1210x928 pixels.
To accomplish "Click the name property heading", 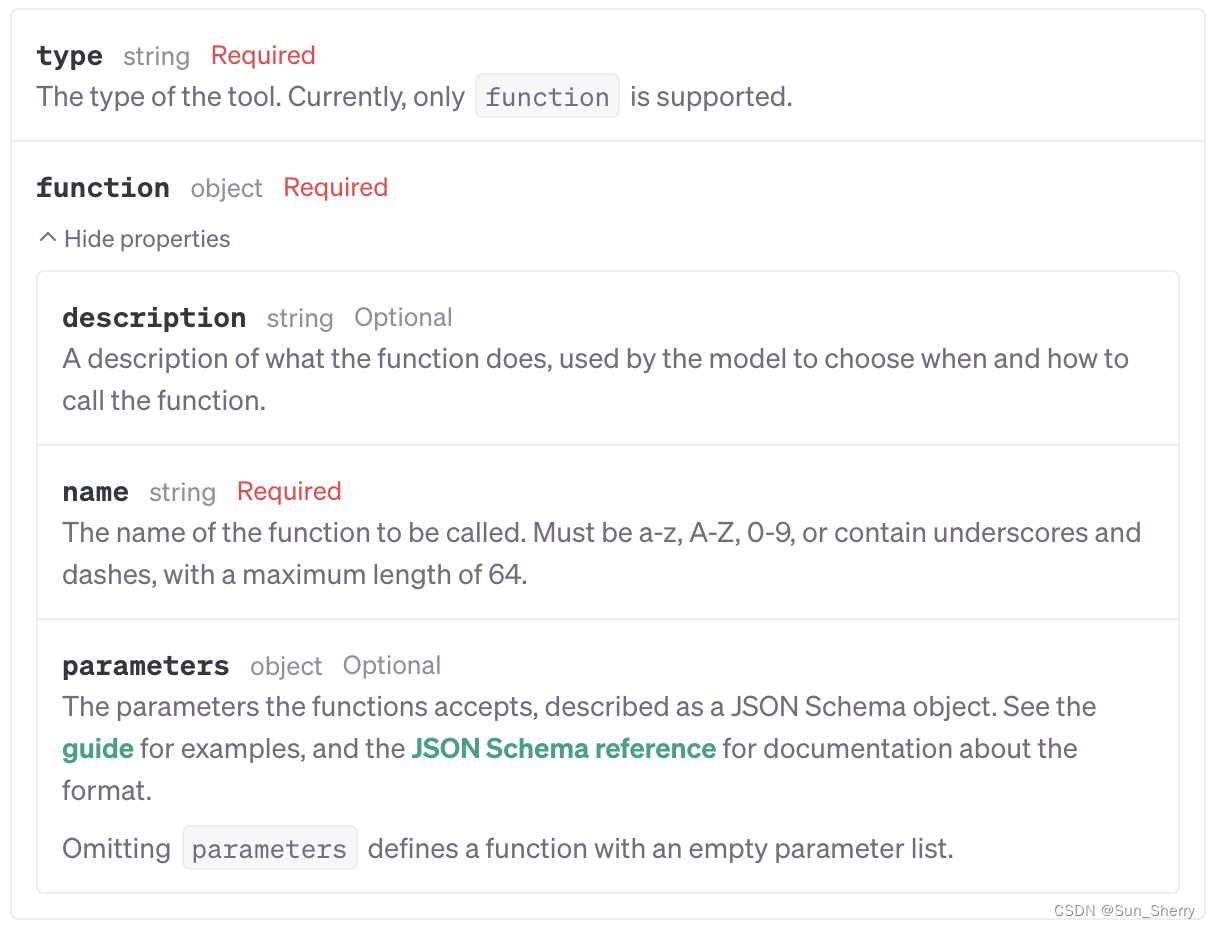I will coord(95,492).
